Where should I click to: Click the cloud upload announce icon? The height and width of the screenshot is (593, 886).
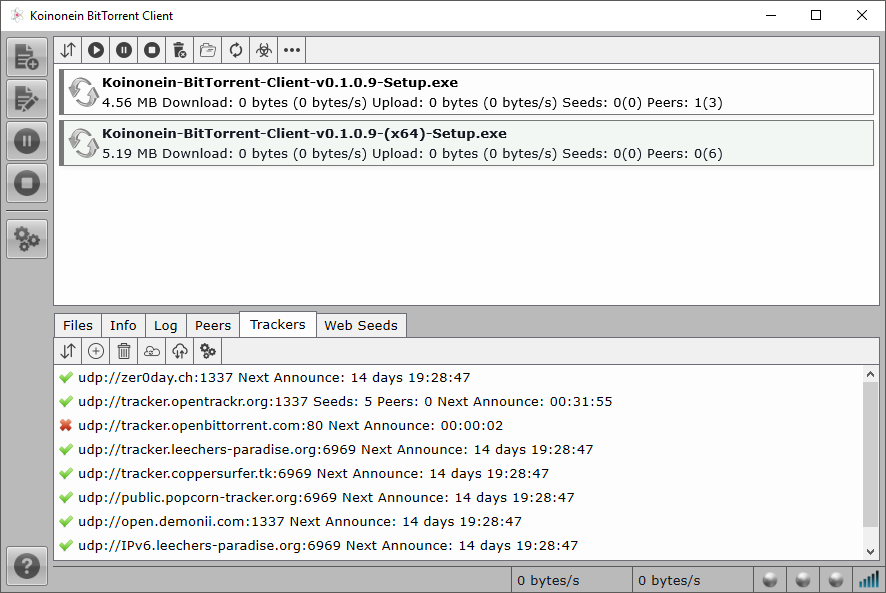pos(180,351)
